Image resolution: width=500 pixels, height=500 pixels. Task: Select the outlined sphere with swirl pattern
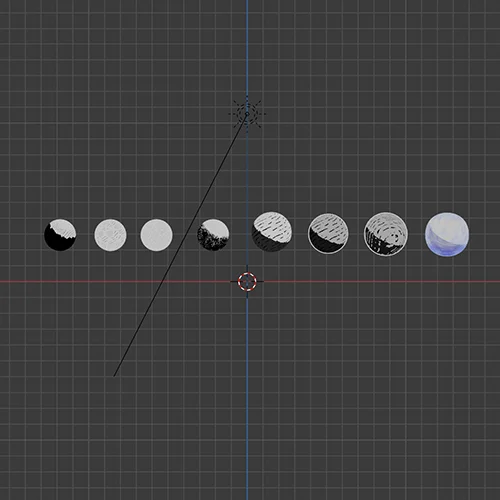coord(386,234)
